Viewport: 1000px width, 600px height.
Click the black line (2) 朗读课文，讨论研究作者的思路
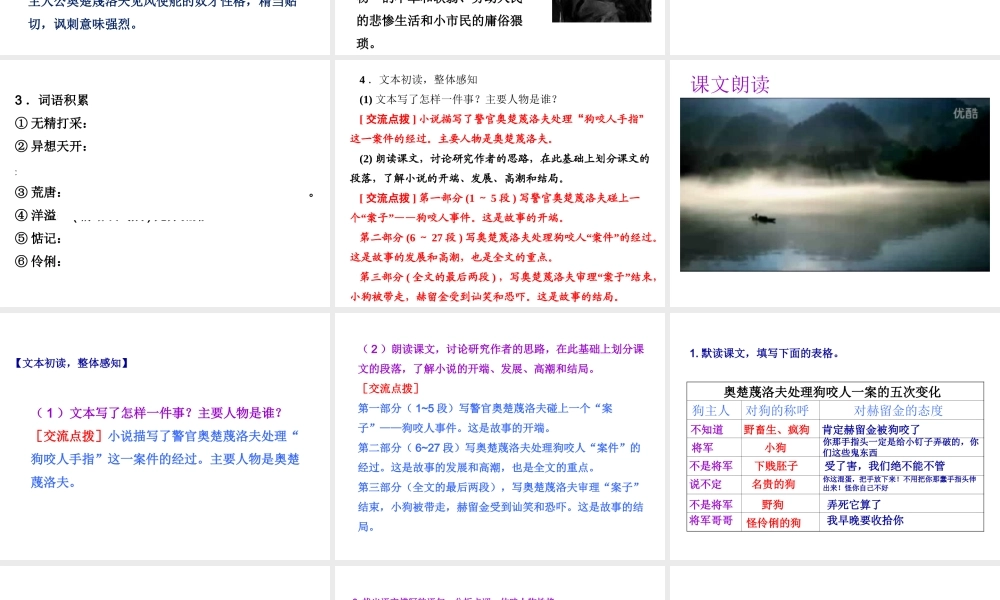pyautogui.click(x=504, y=158)
